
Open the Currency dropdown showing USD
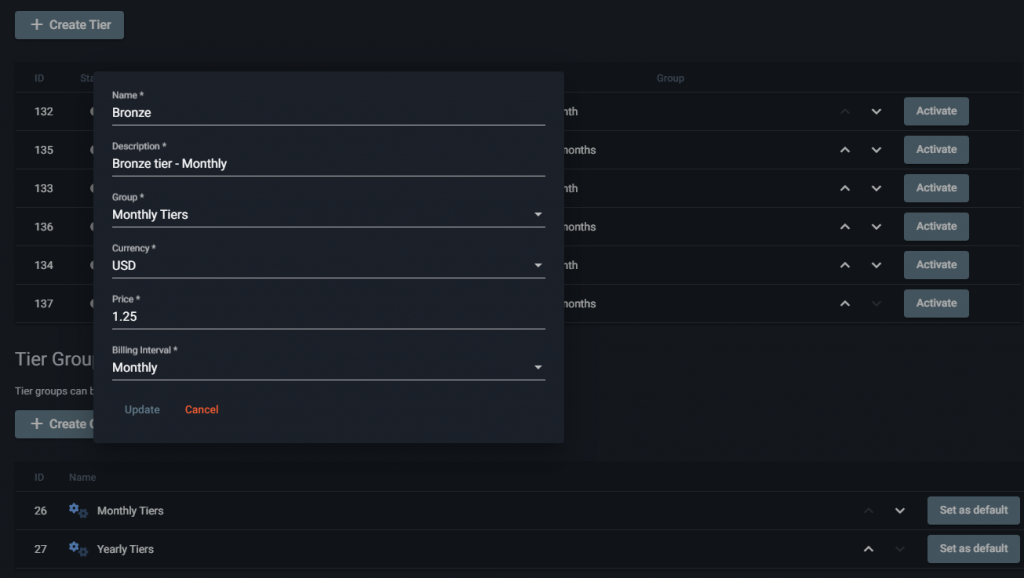coord(328,265)
